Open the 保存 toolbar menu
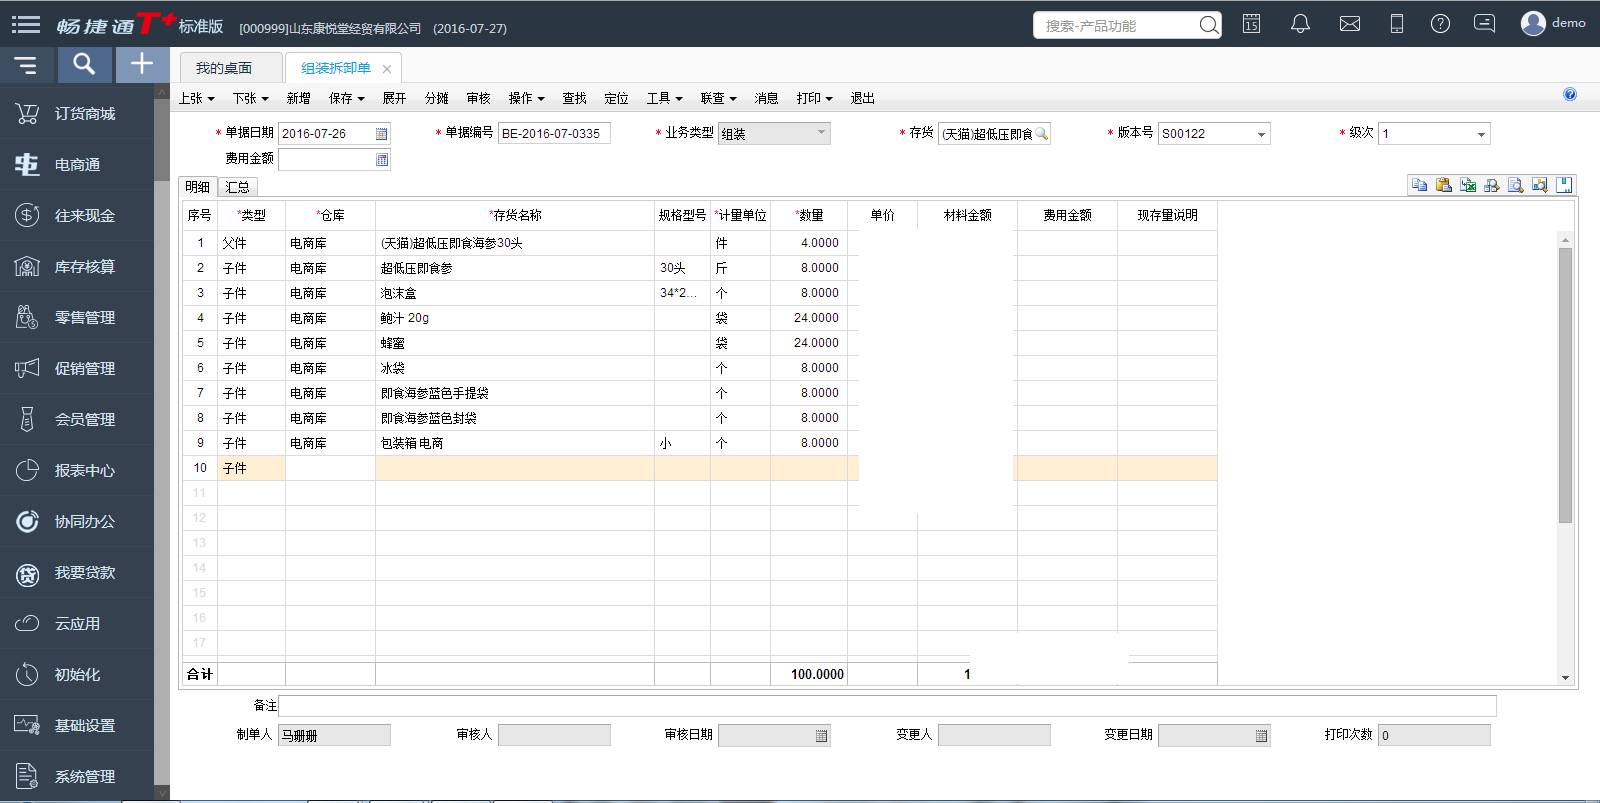 pos(346,98)
